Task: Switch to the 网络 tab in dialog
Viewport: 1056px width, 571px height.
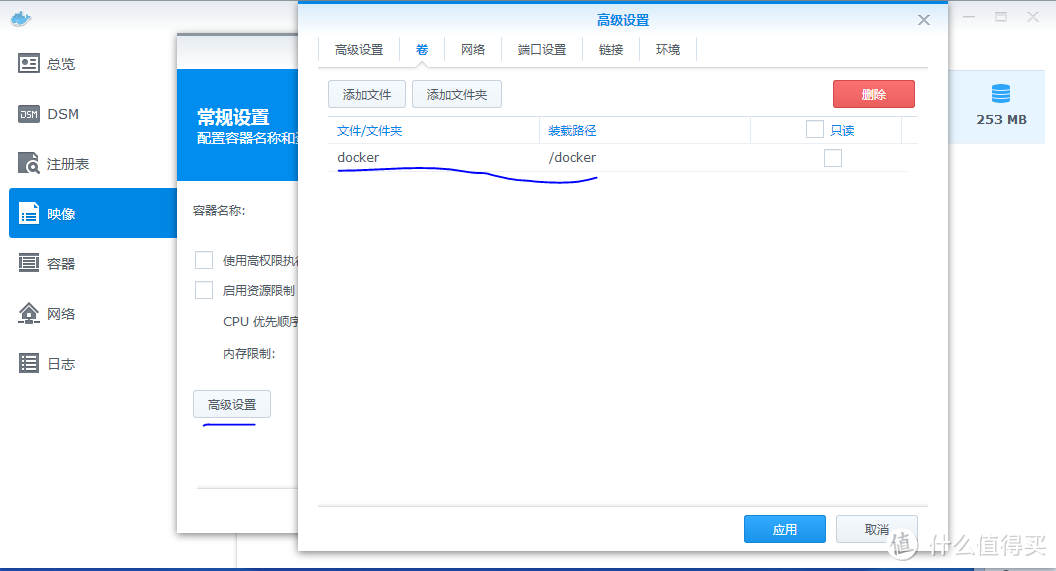Action: 473,50
